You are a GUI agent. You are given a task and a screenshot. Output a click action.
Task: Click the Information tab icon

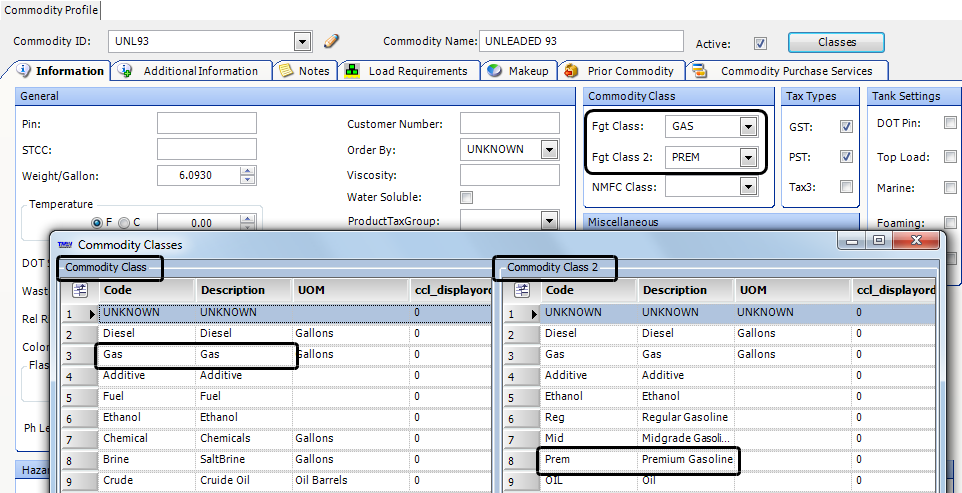[x=24, y=71]
